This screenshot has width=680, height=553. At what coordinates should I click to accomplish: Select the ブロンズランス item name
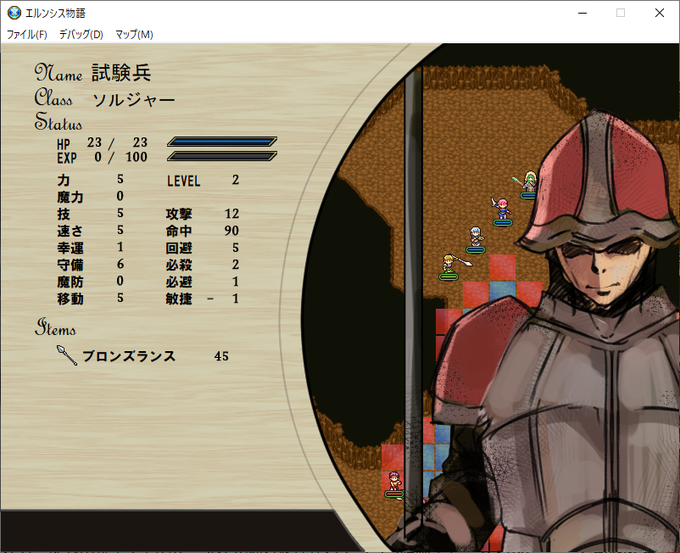point(129,356)
